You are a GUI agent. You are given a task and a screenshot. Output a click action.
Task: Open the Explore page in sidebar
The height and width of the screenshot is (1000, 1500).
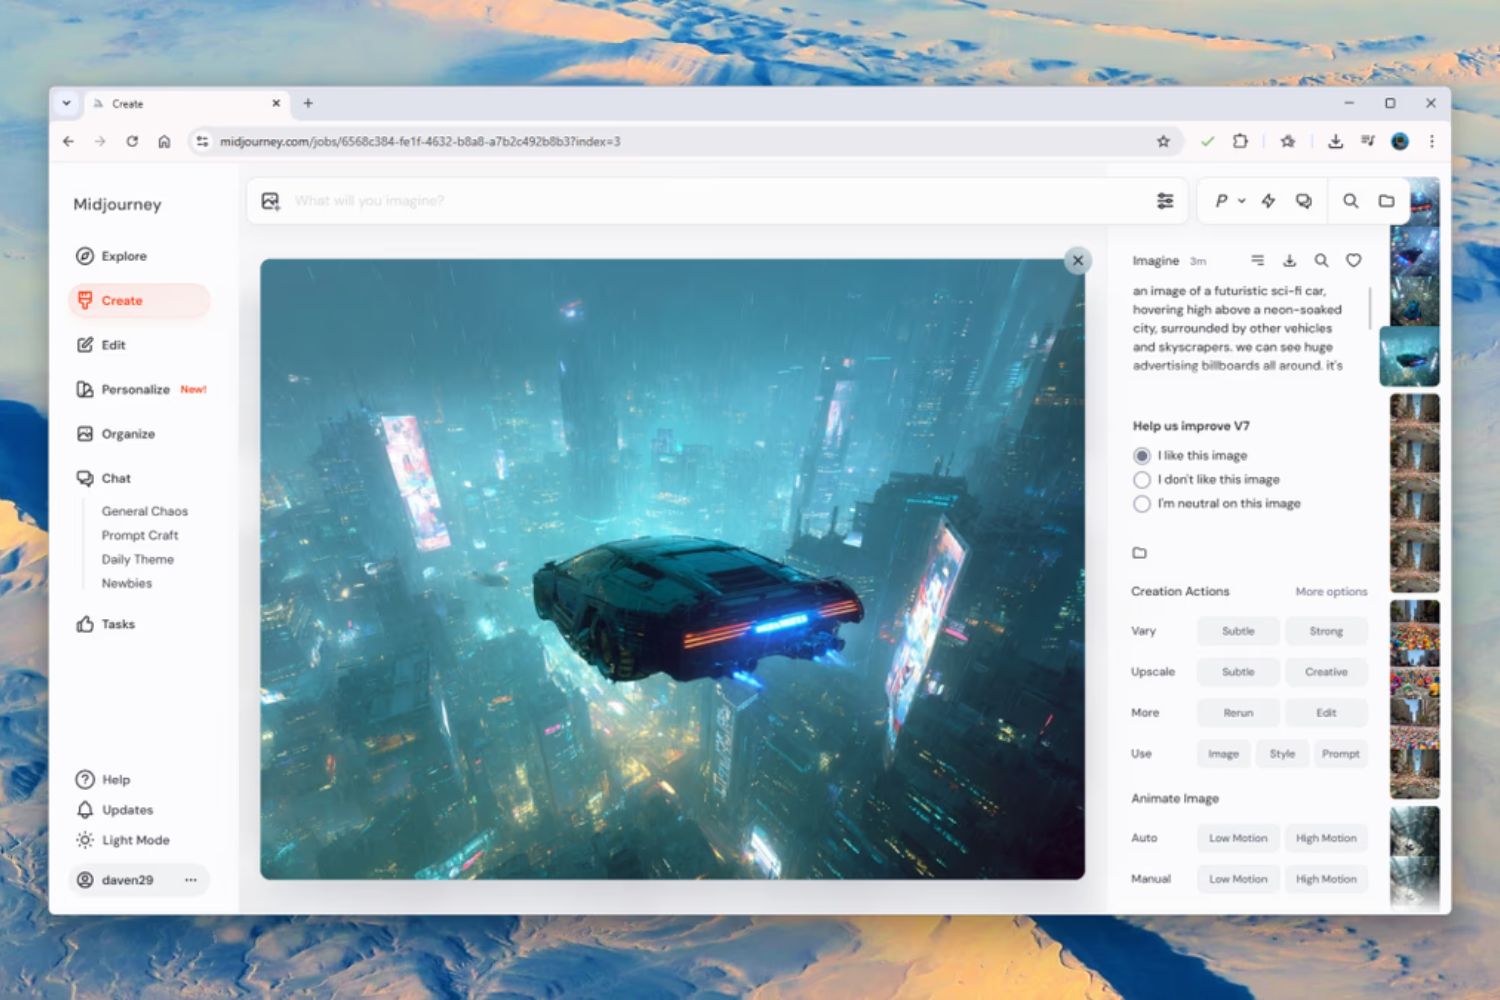(123, 256)
